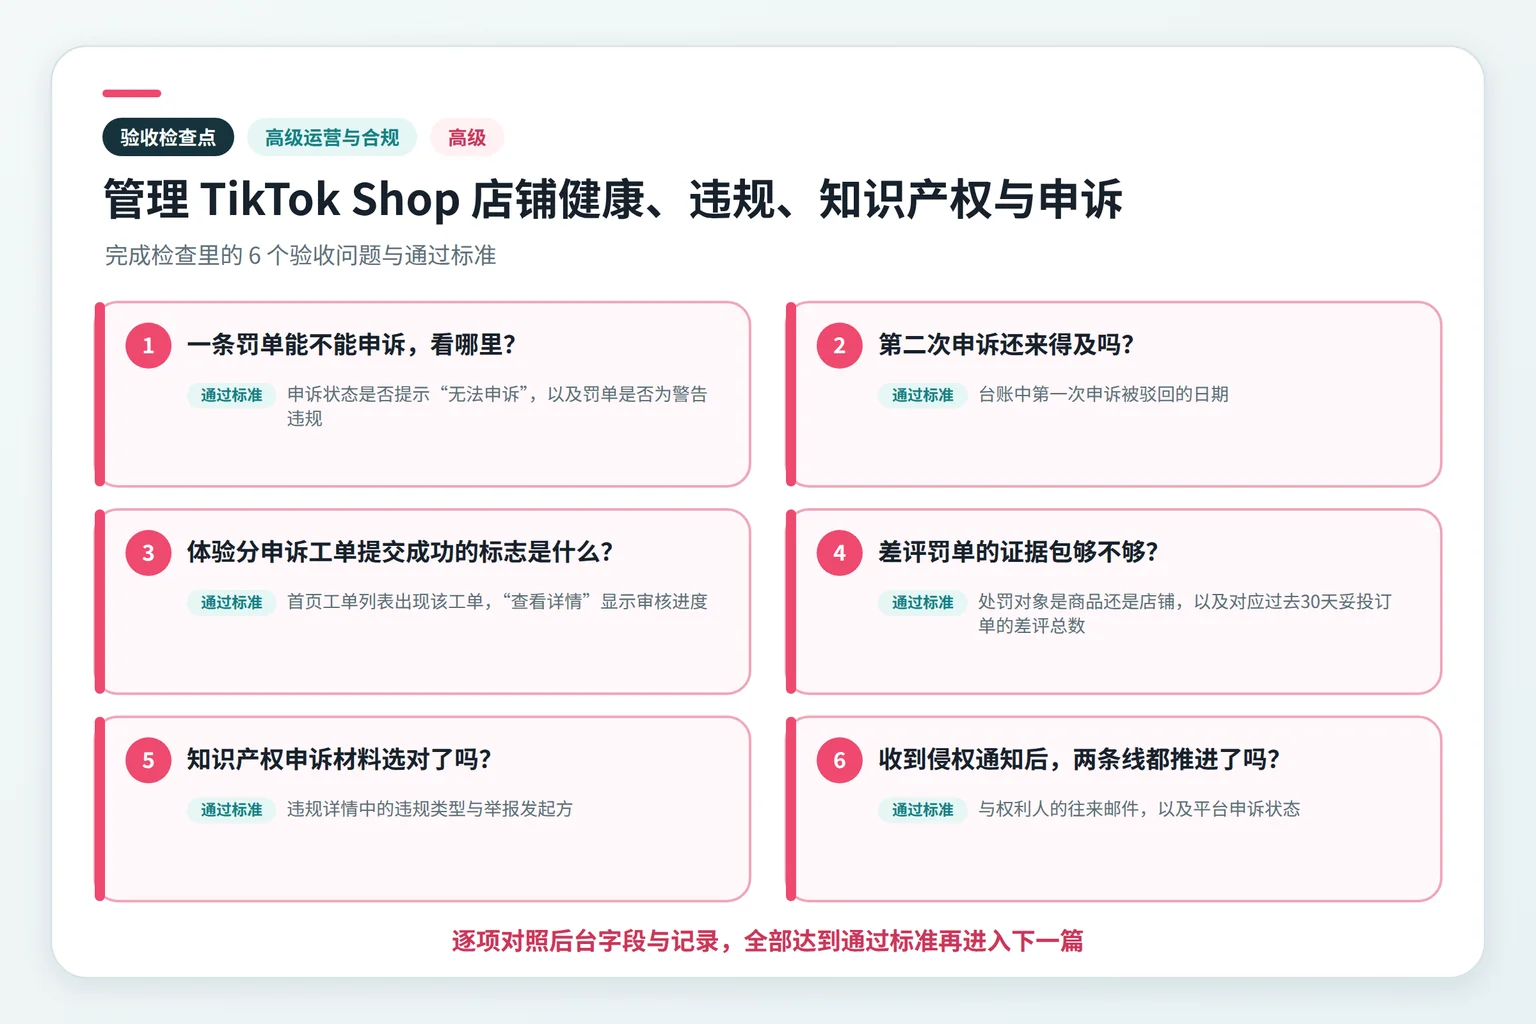Click 通过标准 label in card 3
This screenshot has width=1536, height=1024.
tap(231, 602)
